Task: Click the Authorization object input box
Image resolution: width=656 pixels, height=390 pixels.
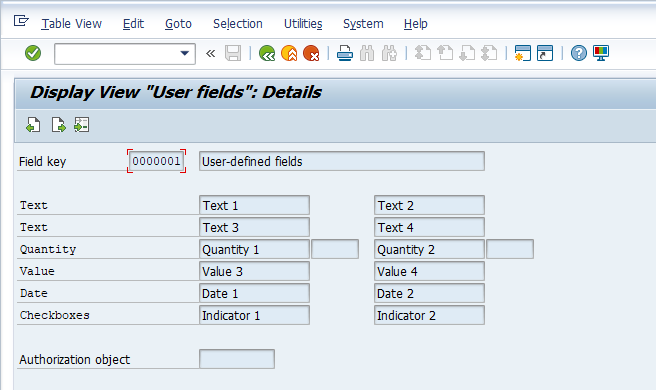Action: pyautogui.click(x=237, y=359)
